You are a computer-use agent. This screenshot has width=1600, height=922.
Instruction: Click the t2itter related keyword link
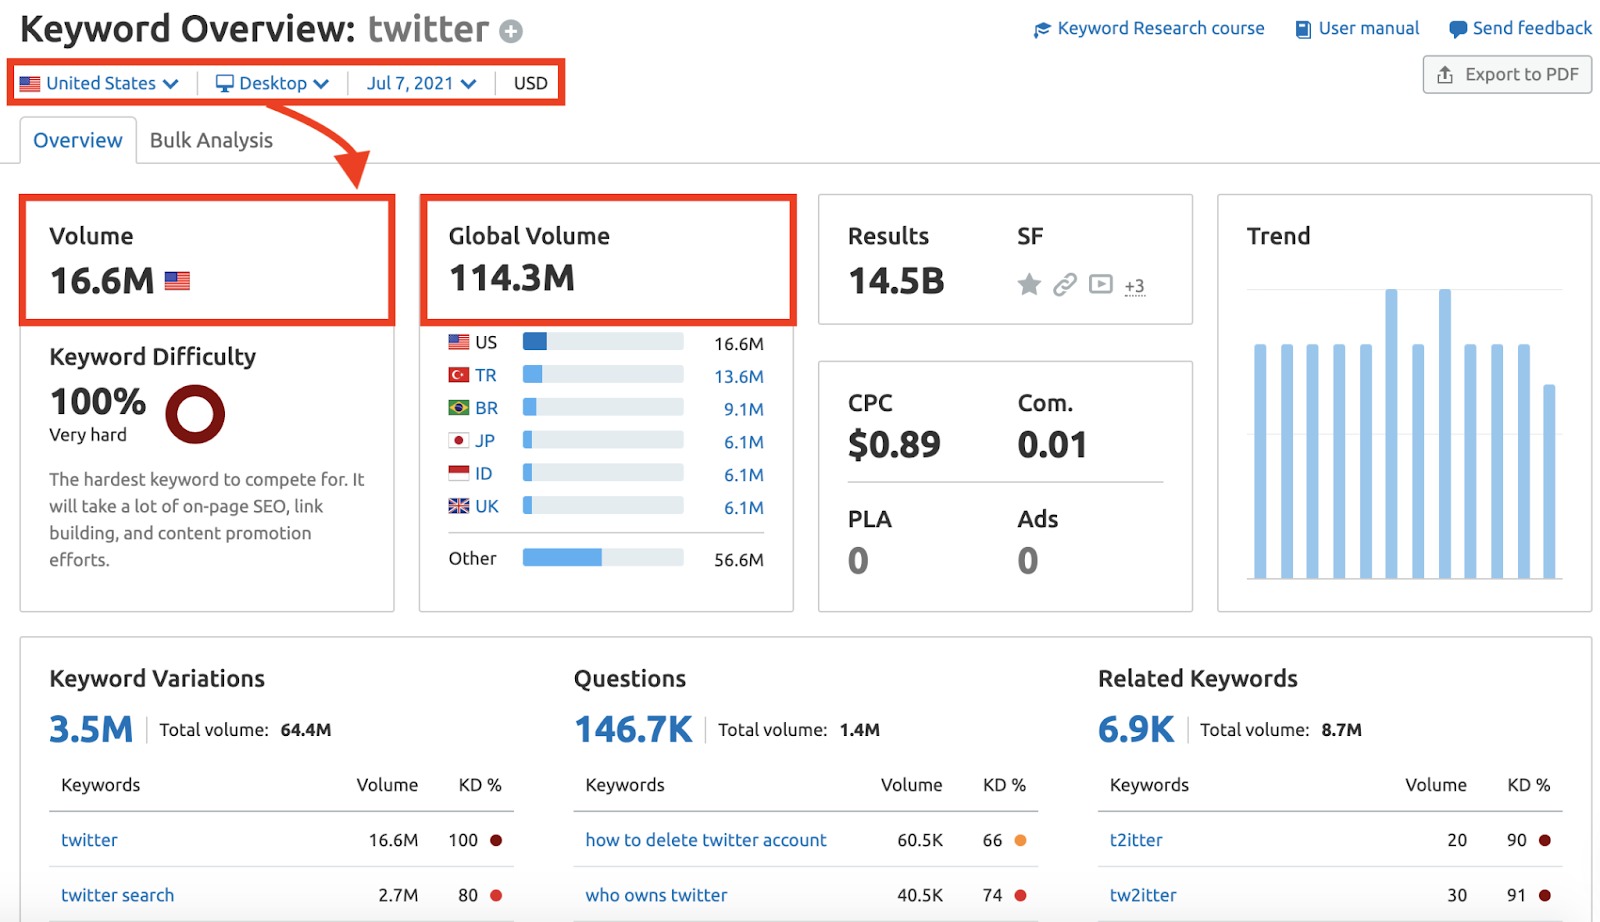pyautogui.click(x=1136, y=840)
